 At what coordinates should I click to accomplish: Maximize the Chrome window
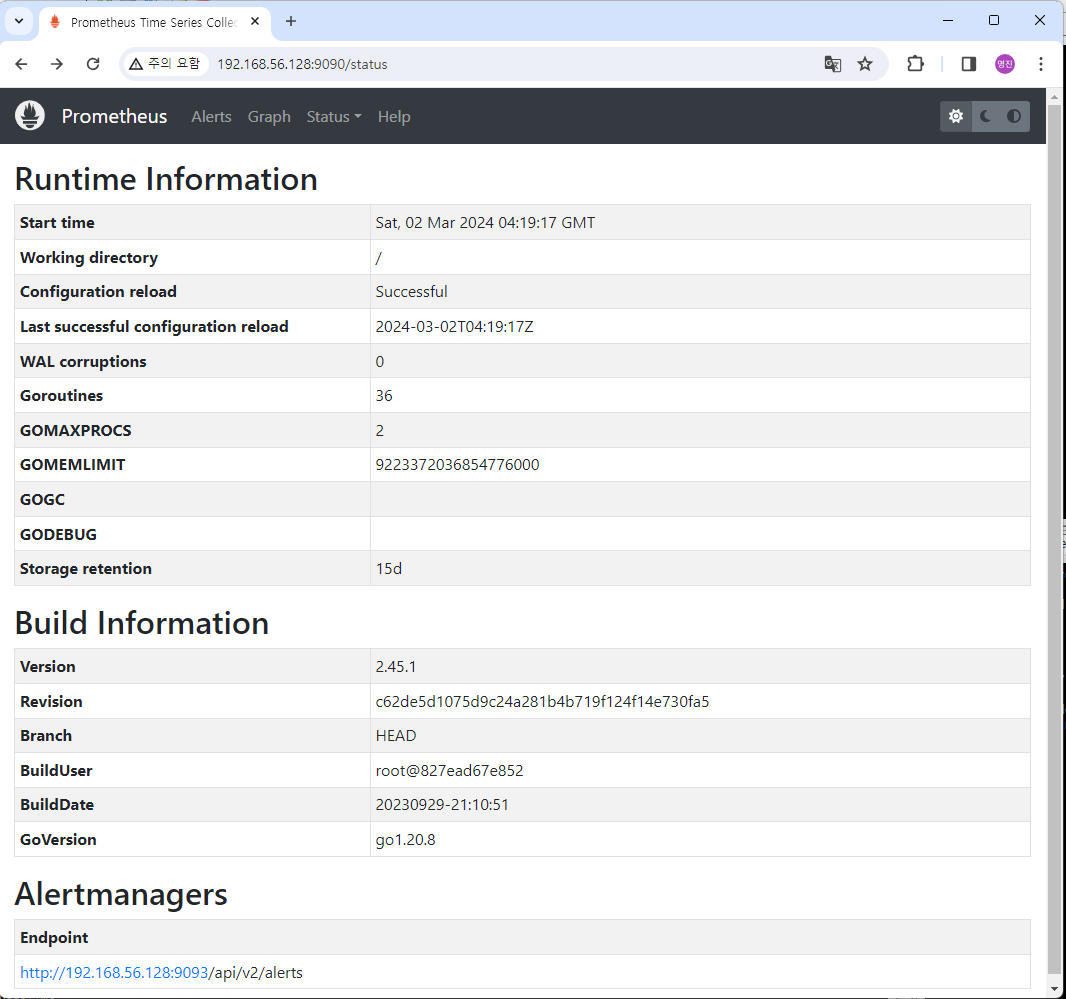tap(994, 20)
